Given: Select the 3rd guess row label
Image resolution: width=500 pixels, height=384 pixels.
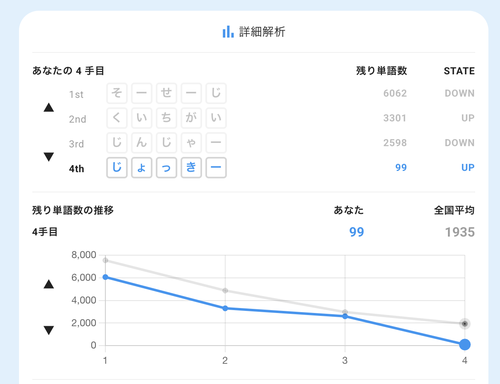Looking at the screenshot, I should (x=76, y=144).
